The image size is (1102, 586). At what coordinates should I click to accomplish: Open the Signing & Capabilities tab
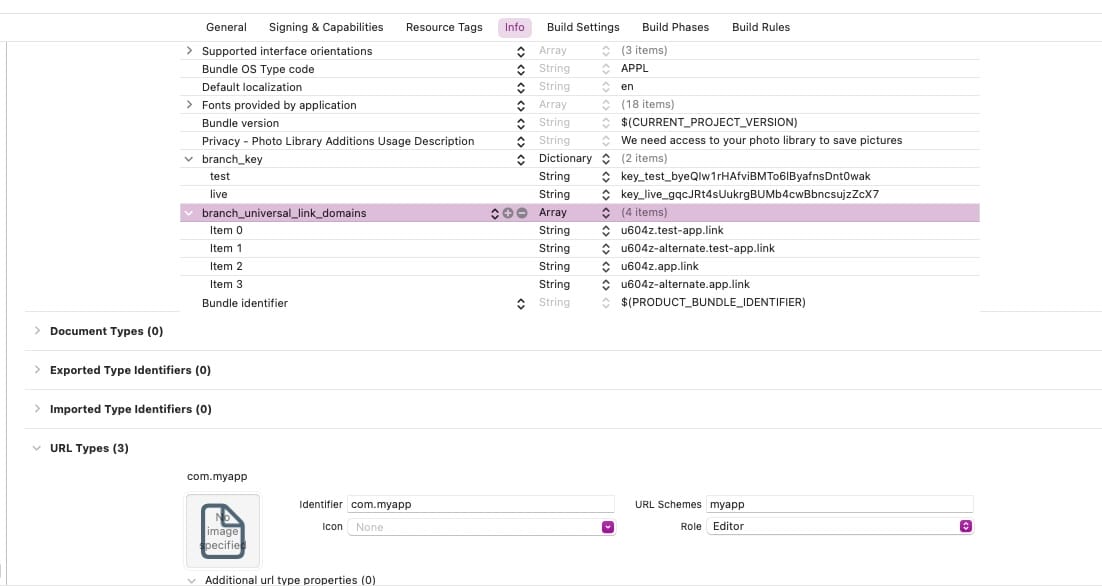point(326,27)
